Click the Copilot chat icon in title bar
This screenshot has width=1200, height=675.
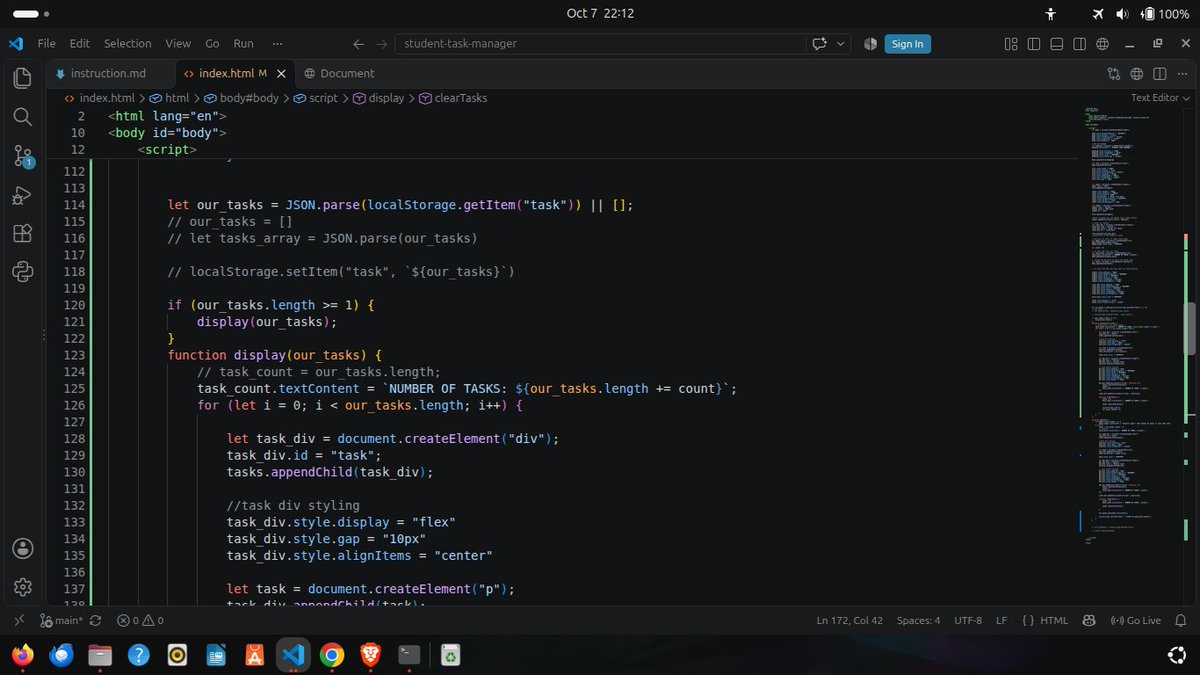click(820, 44)
